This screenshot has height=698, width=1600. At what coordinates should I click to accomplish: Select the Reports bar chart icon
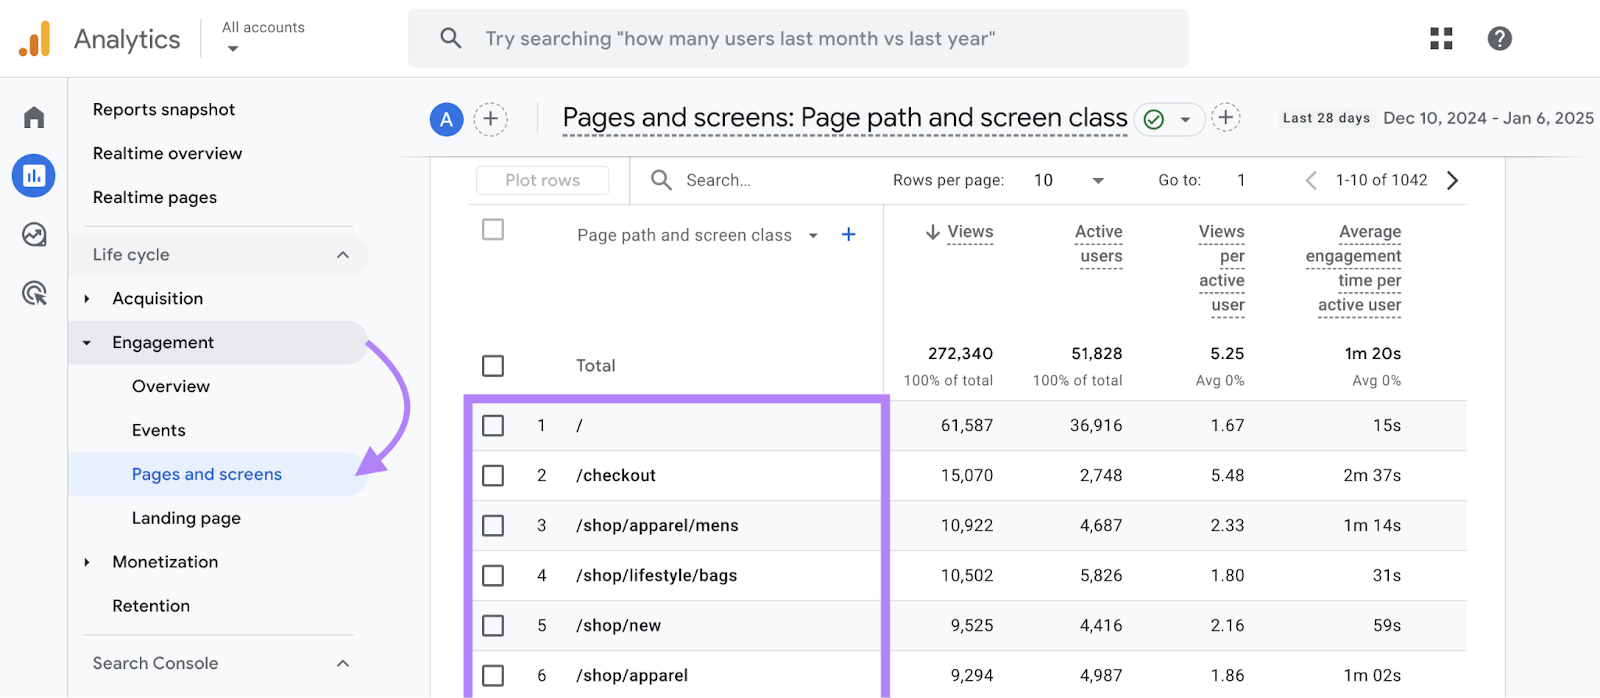point(34,176)
